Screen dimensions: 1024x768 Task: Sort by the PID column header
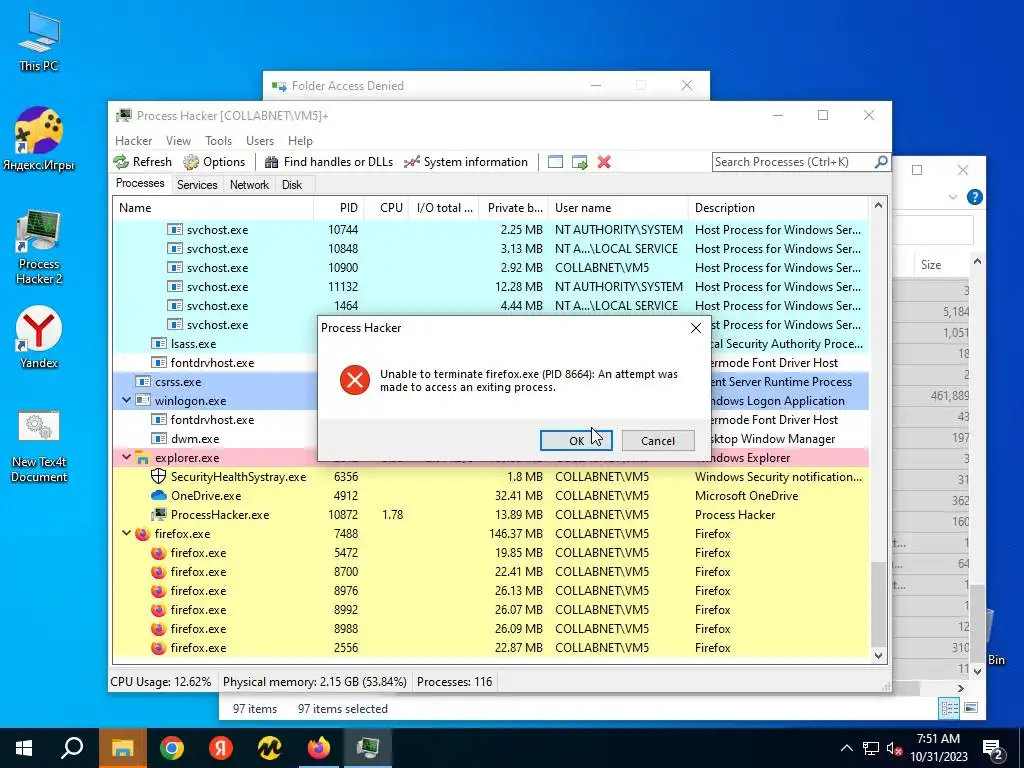pyautogui.click(x=339, y=208)
